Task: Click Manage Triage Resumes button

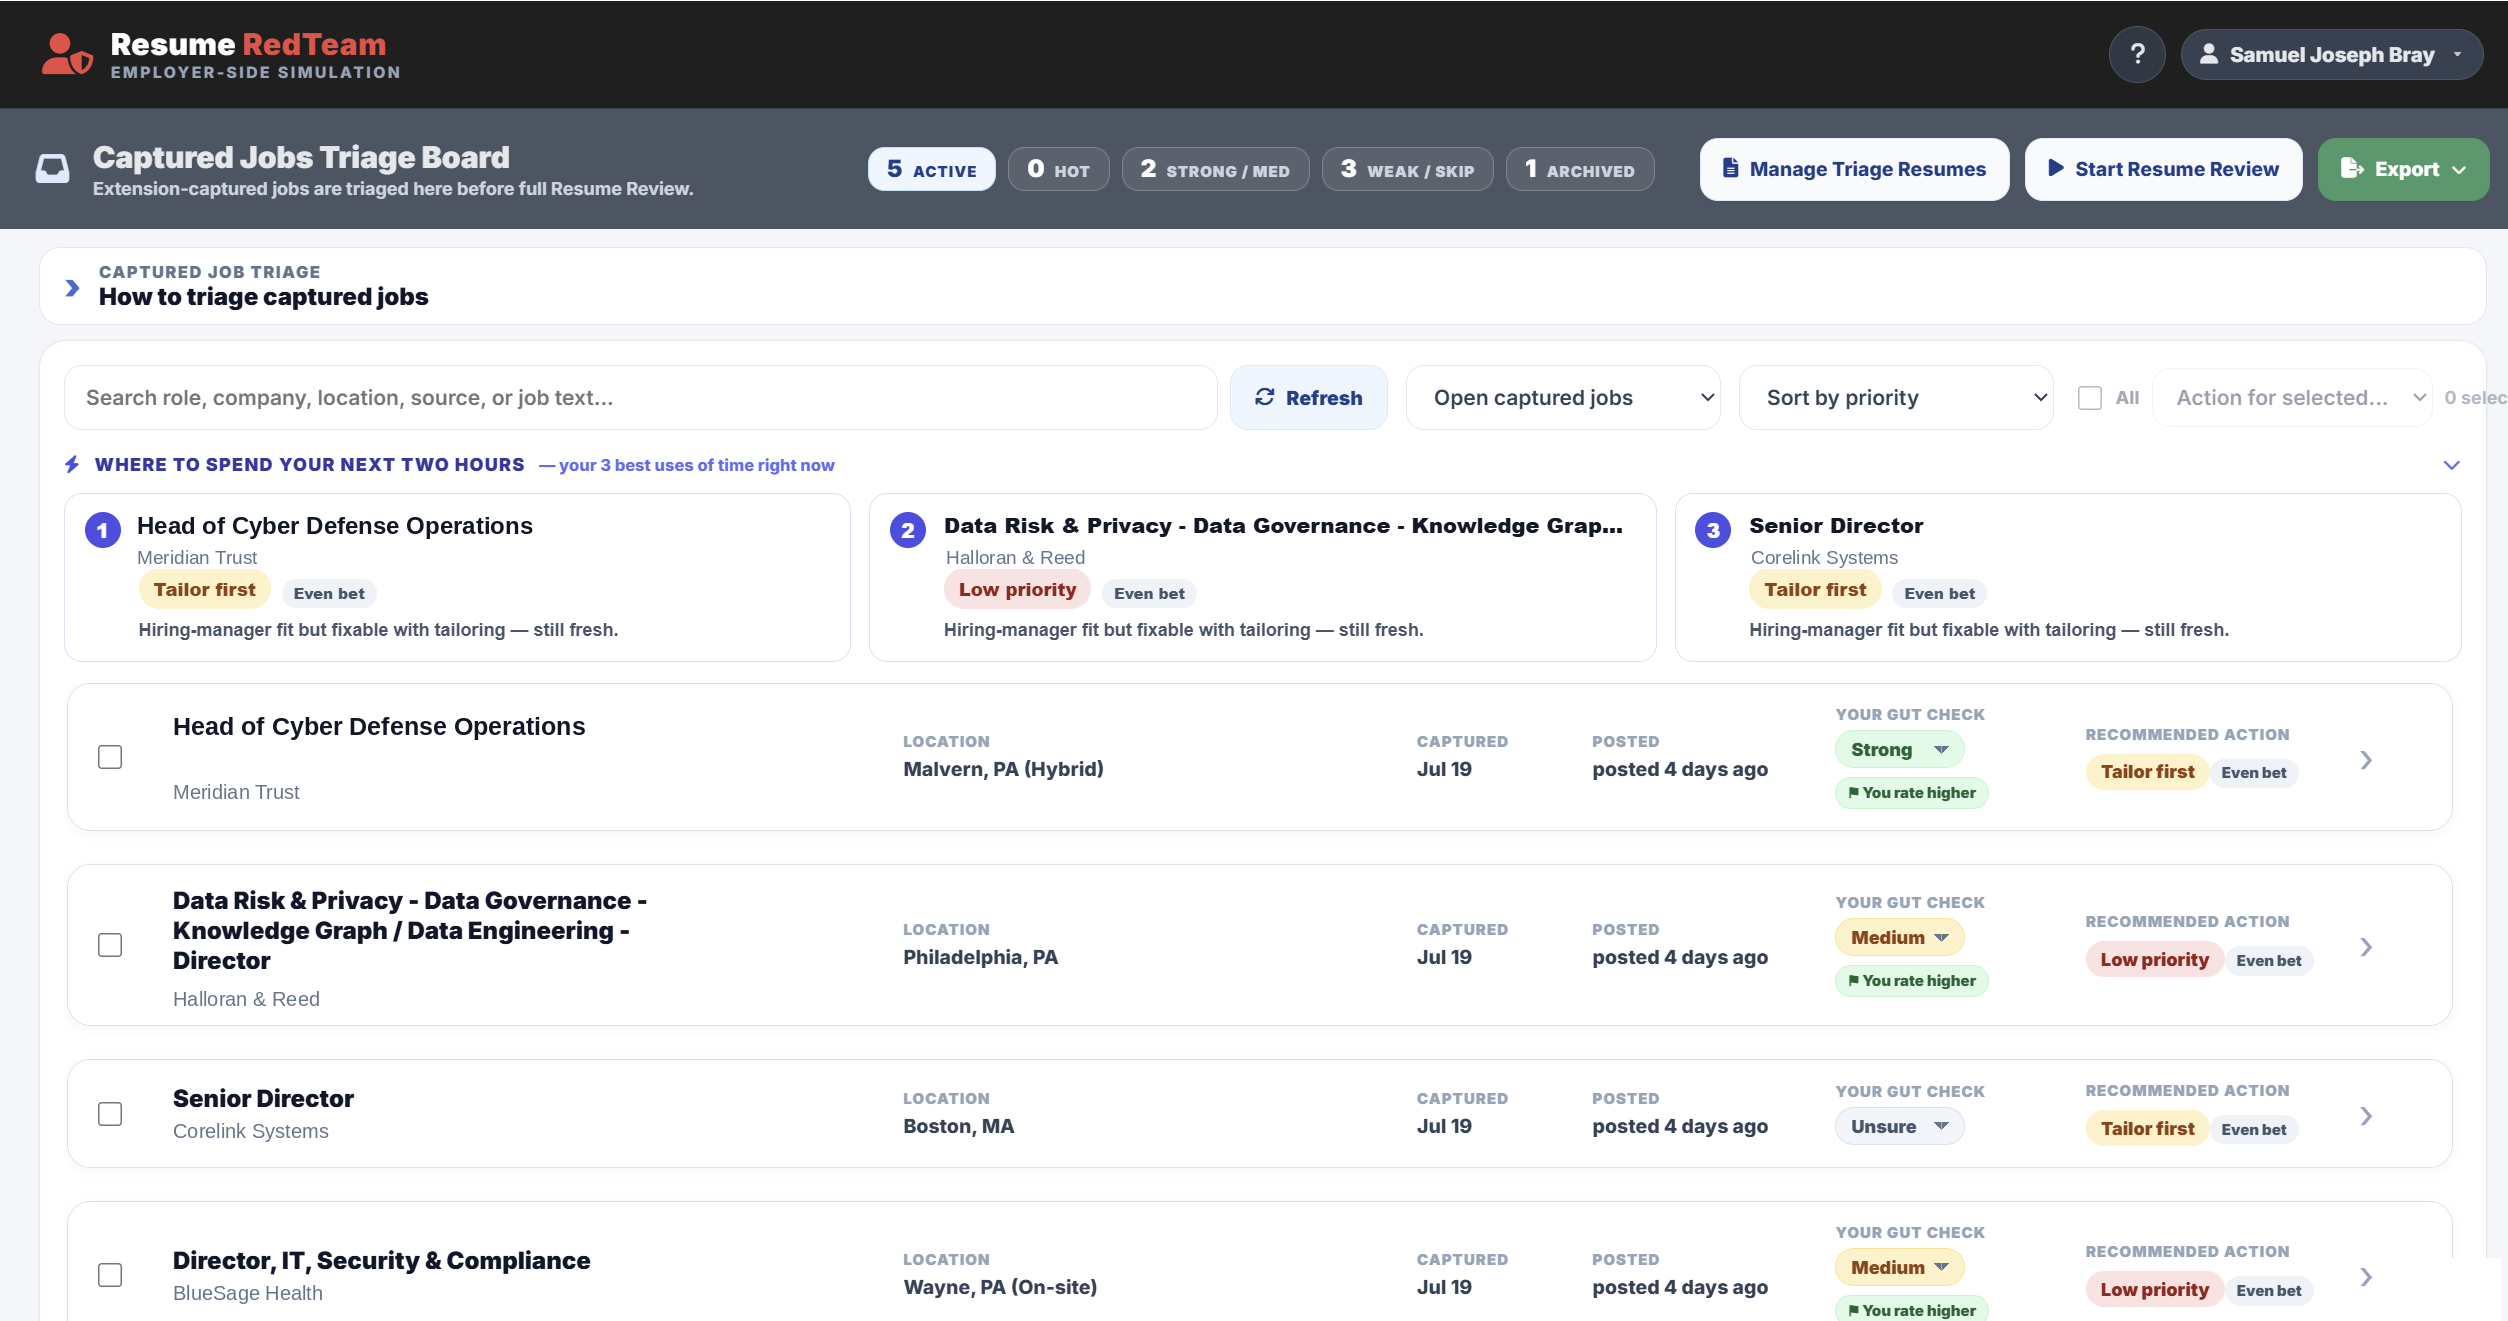Action: 1854,169
